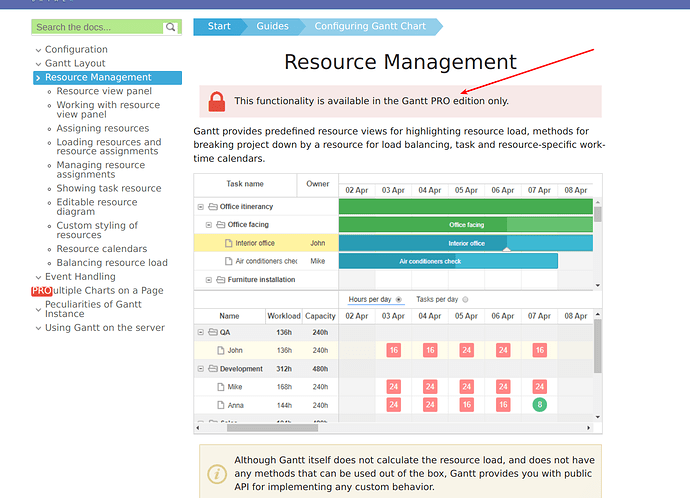Image resolution: width=690 pixels, height=498 pixels.
Task: Click the search magnifier icon
Action: pos(171,27)
